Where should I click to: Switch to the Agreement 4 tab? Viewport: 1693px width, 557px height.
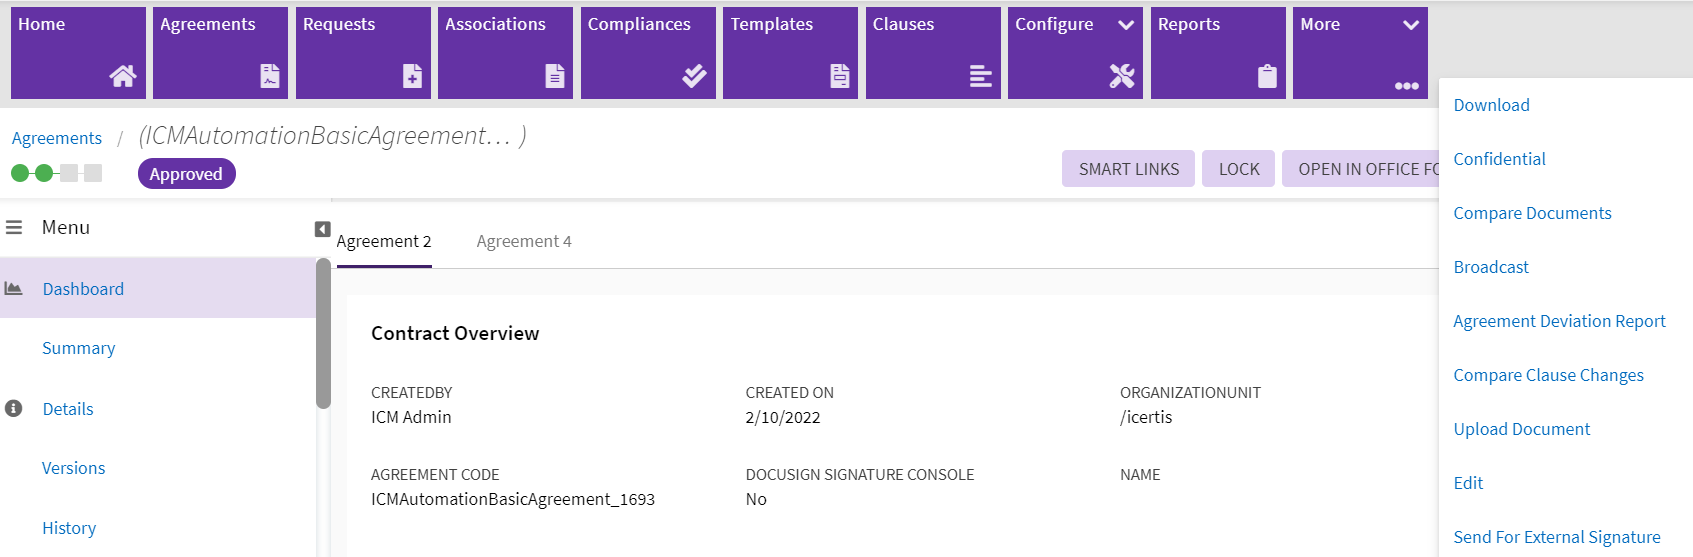[524, 241]
